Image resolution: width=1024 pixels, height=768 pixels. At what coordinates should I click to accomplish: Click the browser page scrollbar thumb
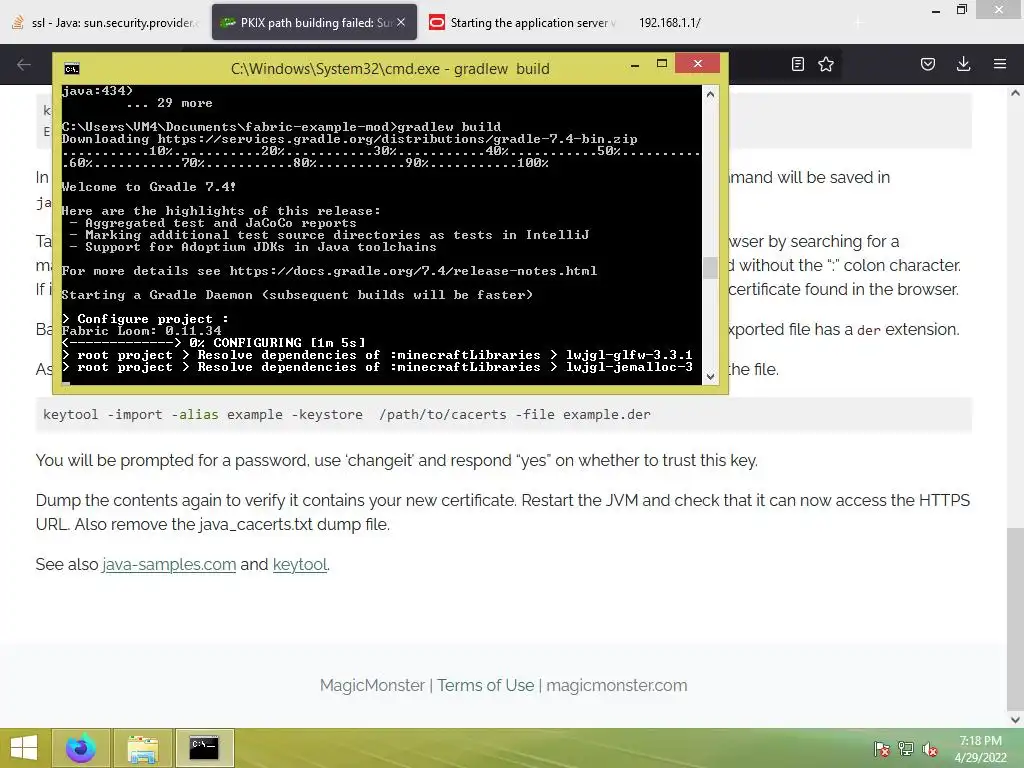(x=1015, y=618)
